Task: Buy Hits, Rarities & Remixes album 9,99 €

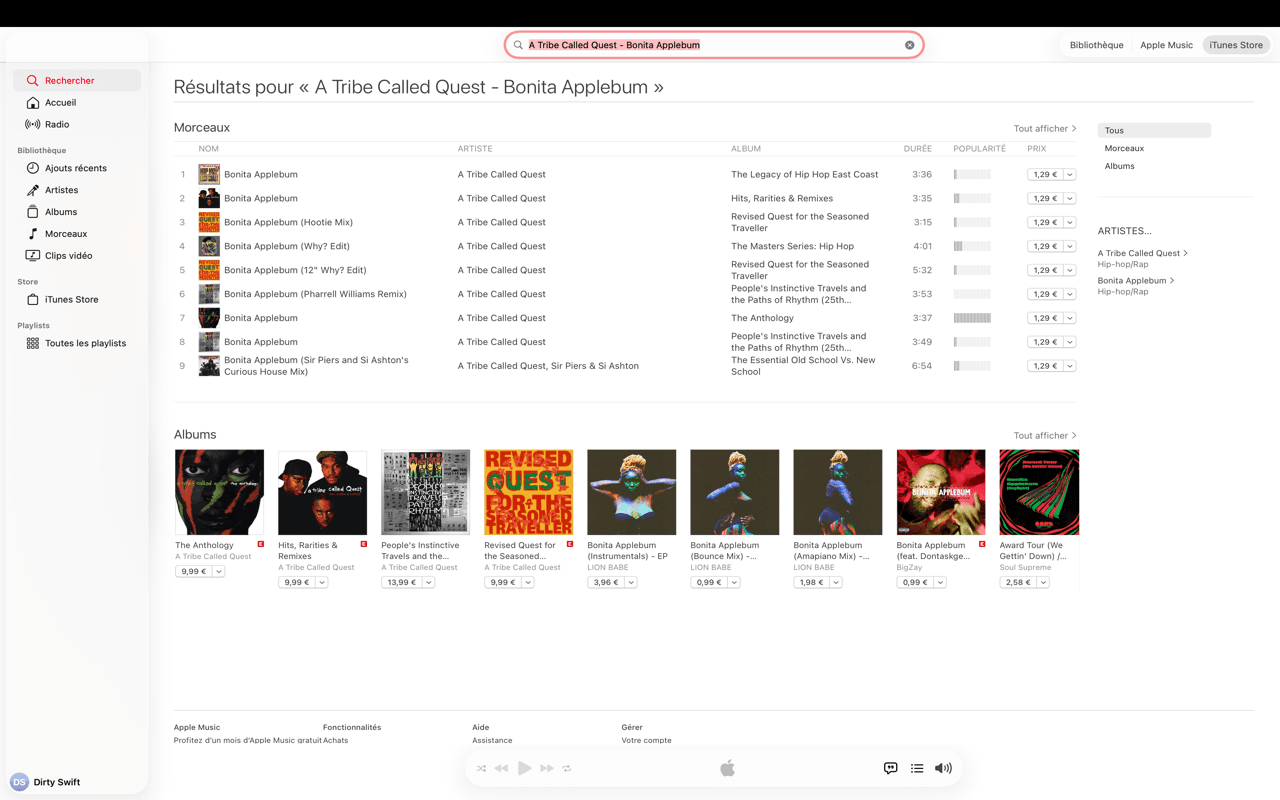Action: click(296, 582)
